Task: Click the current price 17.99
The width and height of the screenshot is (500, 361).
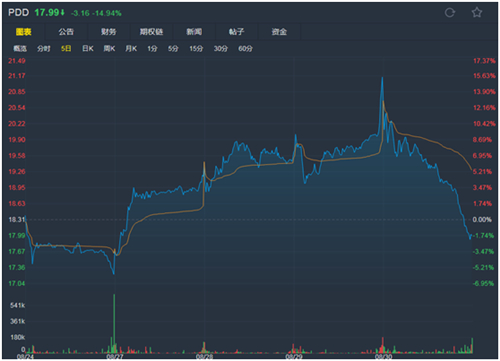Action: coord(47,13)
